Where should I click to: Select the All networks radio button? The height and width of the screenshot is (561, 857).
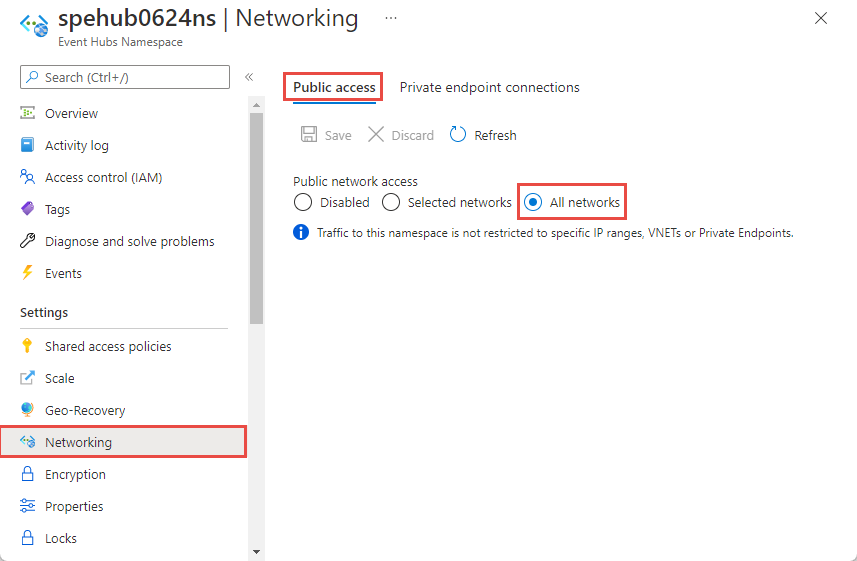(x=533, y=202)
